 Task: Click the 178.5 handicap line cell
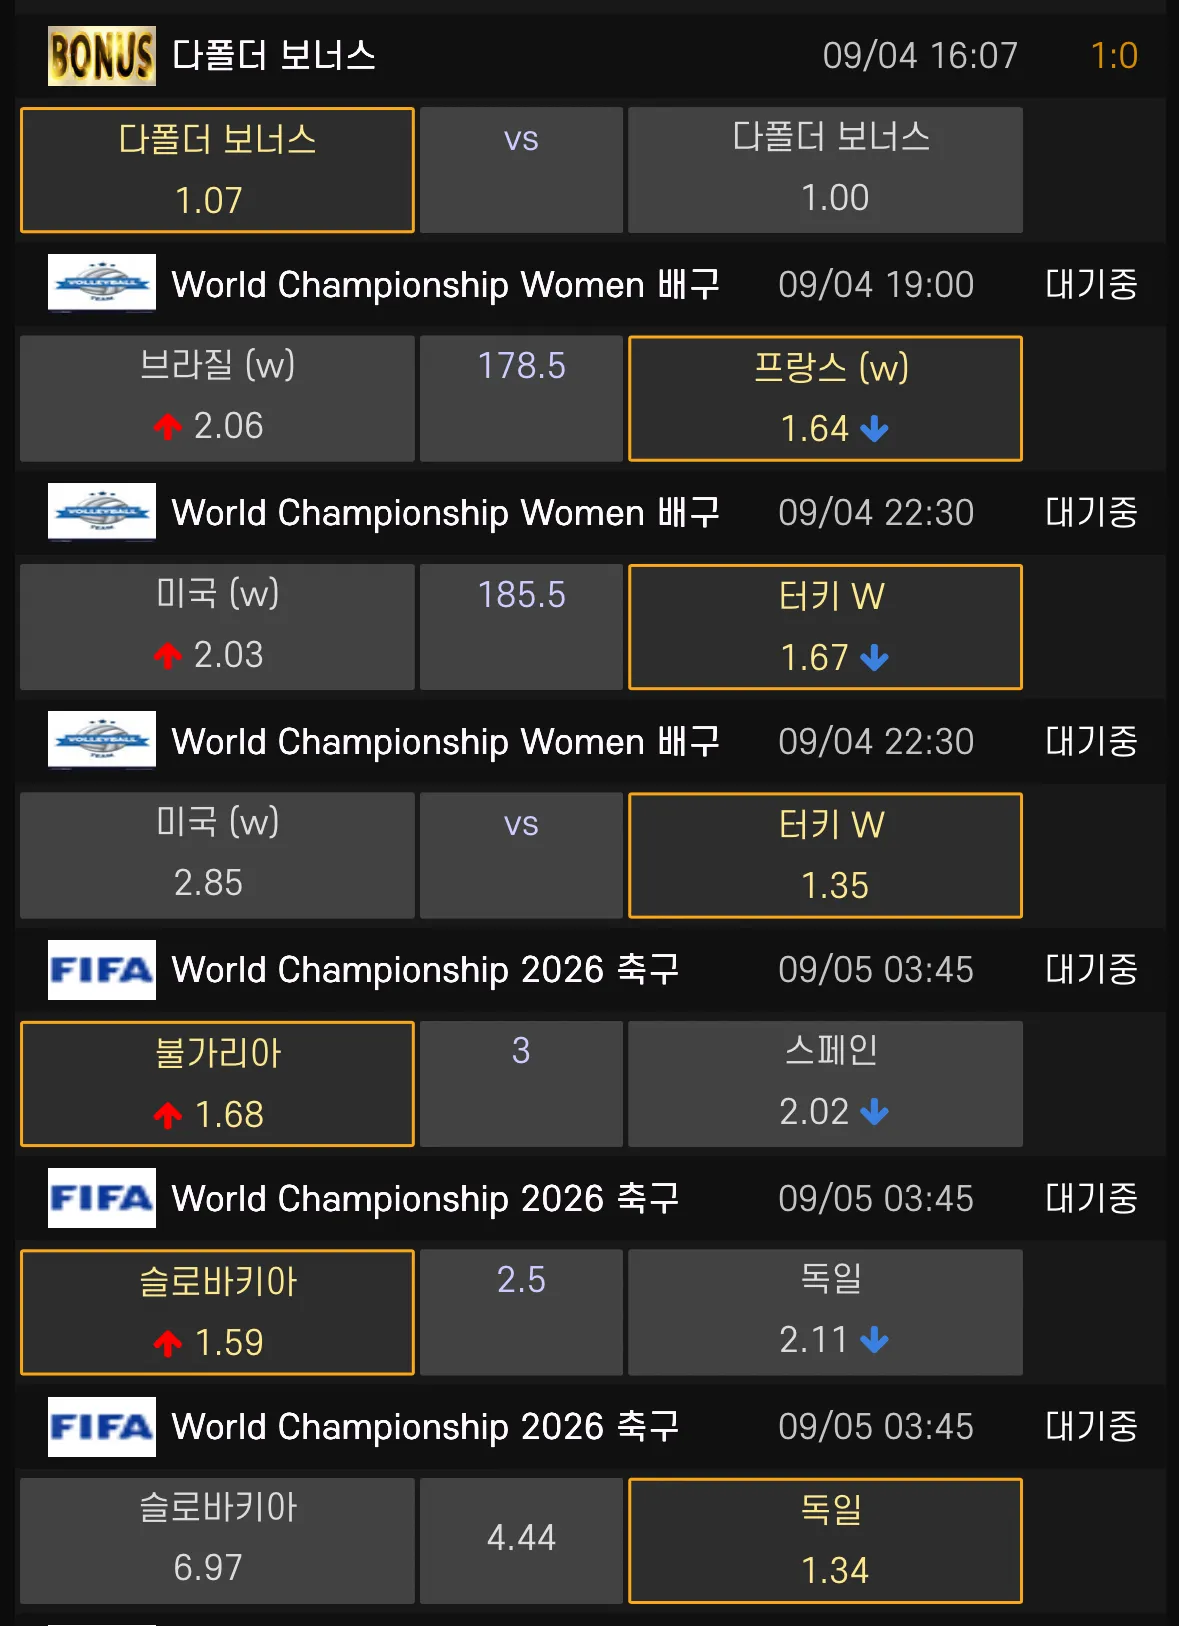521,398
